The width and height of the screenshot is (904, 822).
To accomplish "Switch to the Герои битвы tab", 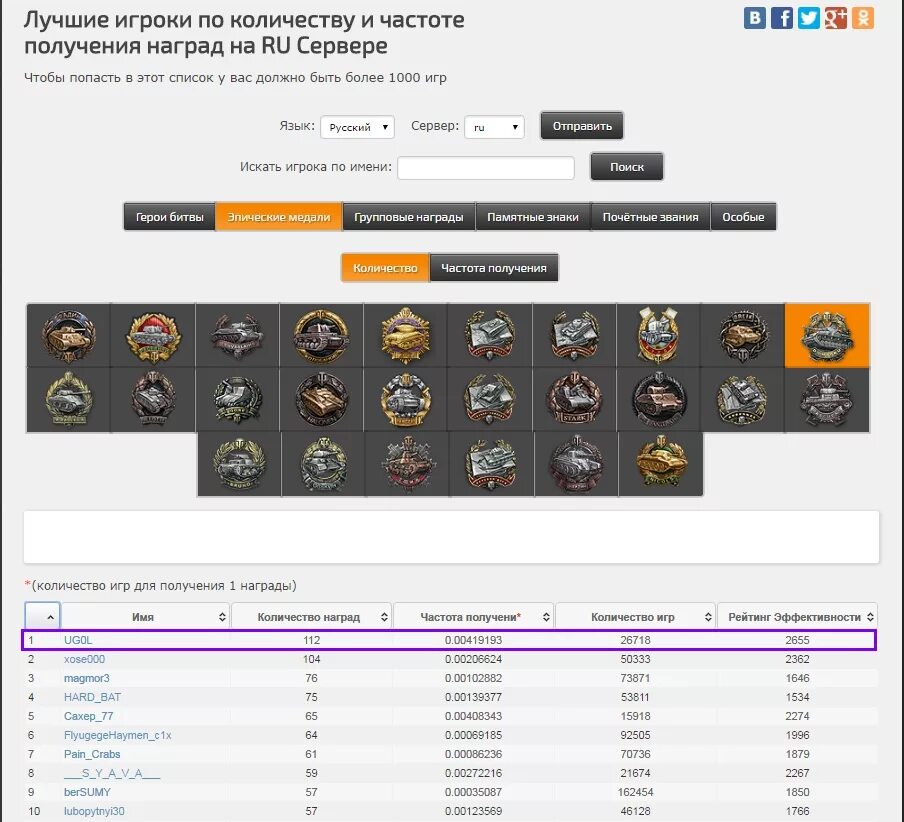I will point(168,216).
